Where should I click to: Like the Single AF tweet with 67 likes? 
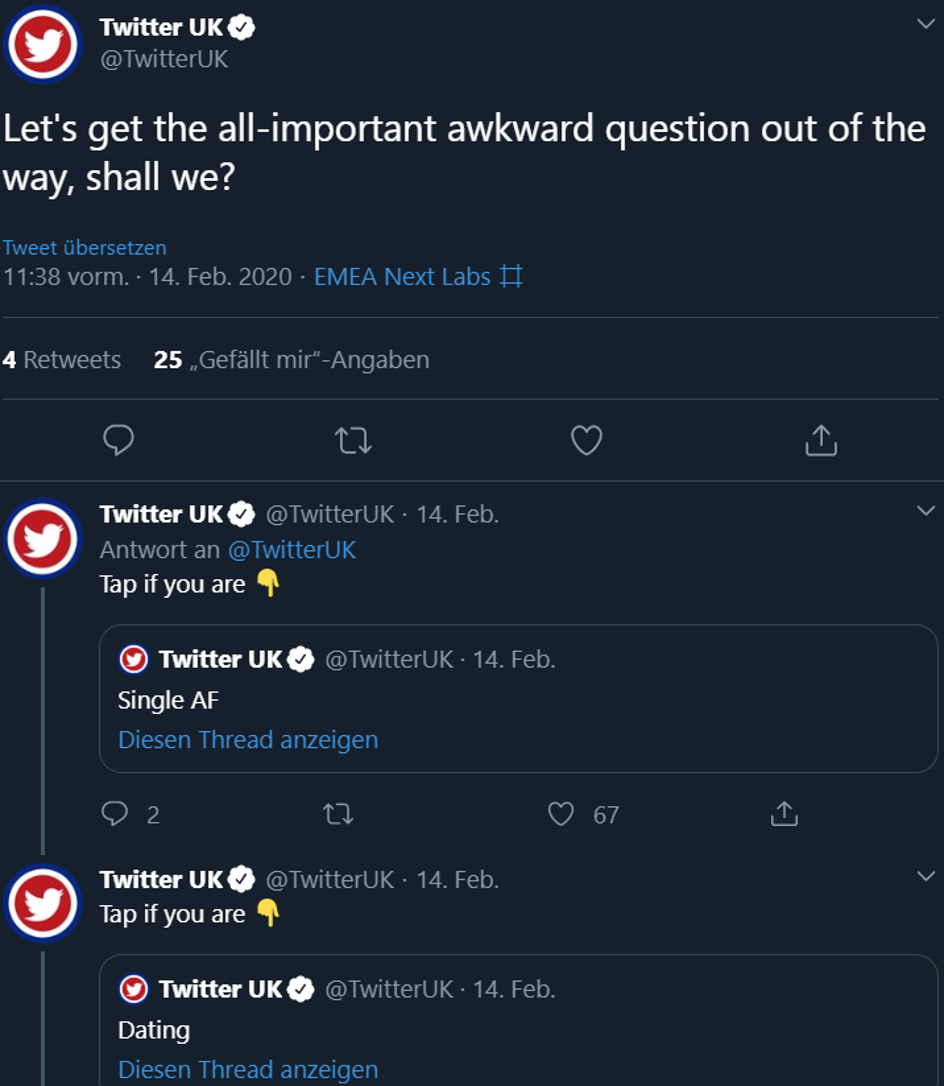[x=561, y=814]
